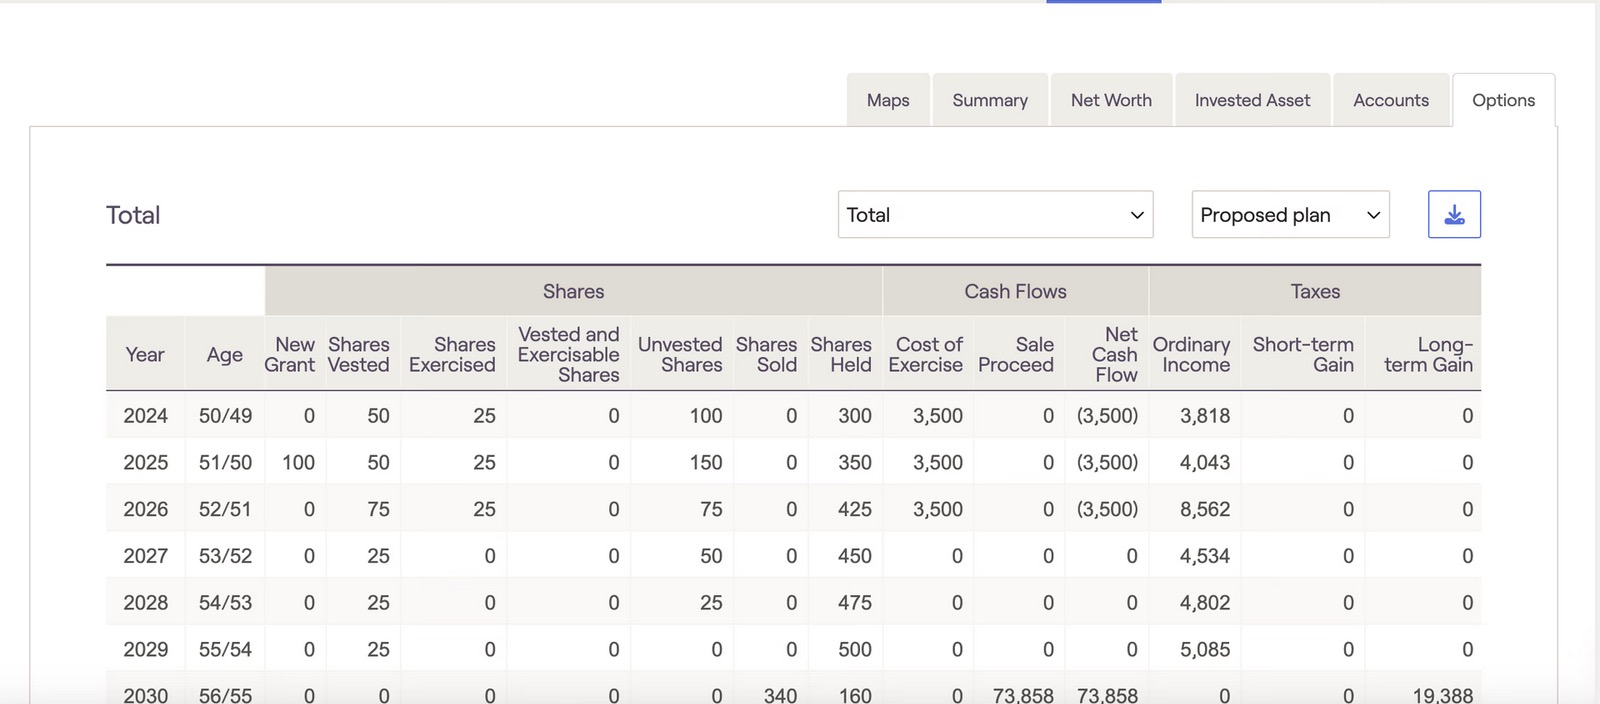Select the Invested Asset tab
Image resolution: width=1600 pixels, height=704 pixels.
[1252, 100]
